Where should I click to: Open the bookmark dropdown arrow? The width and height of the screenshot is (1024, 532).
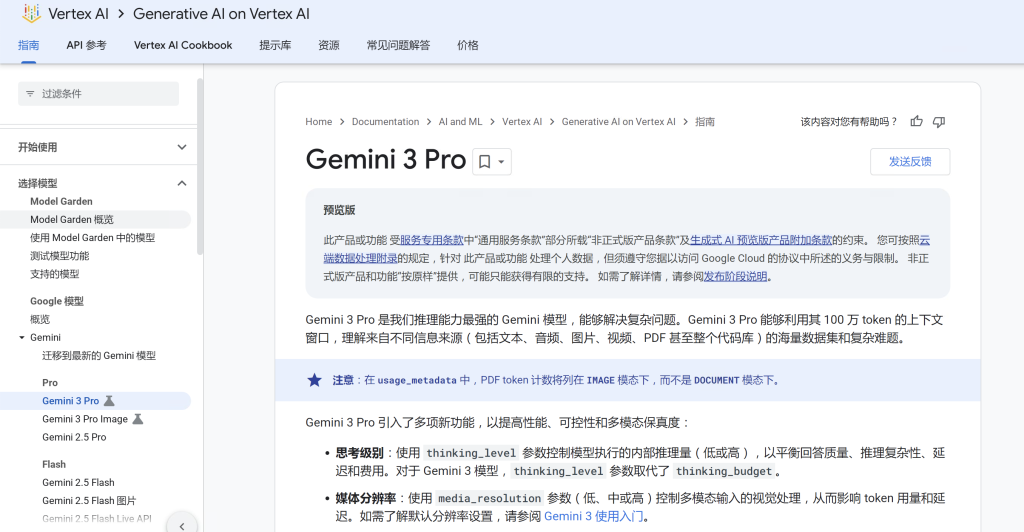(501, 162)
